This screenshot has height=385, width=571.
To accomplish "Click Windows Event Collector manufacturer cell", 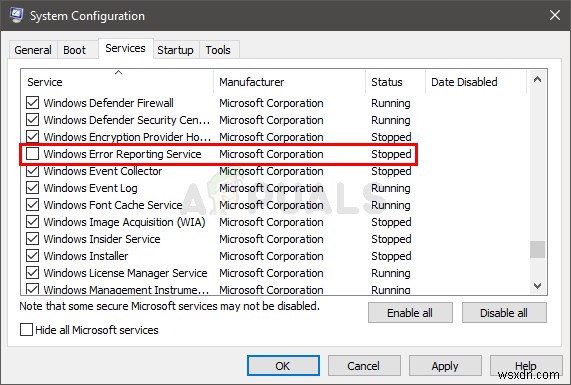I will pos(271,171).
